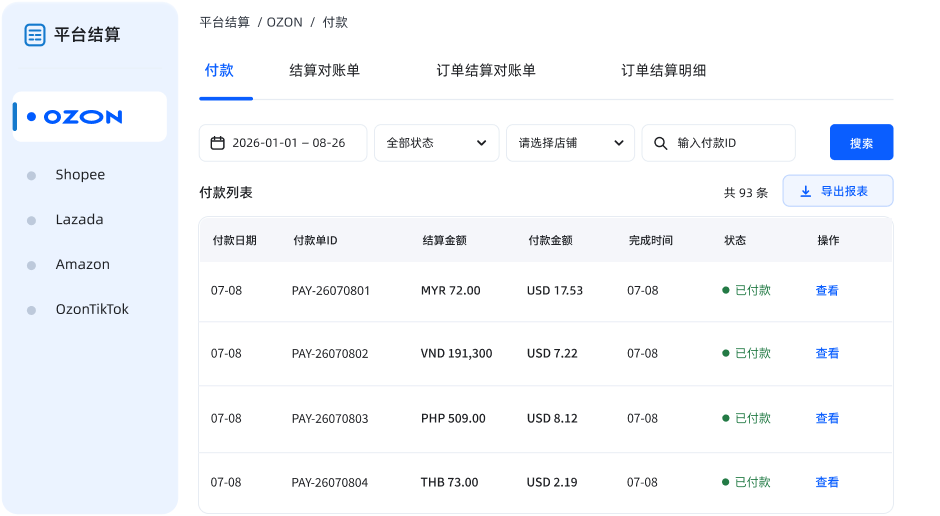Click payment amount USD 2.19
Screen dimensions: 940x516
(552, 482)
